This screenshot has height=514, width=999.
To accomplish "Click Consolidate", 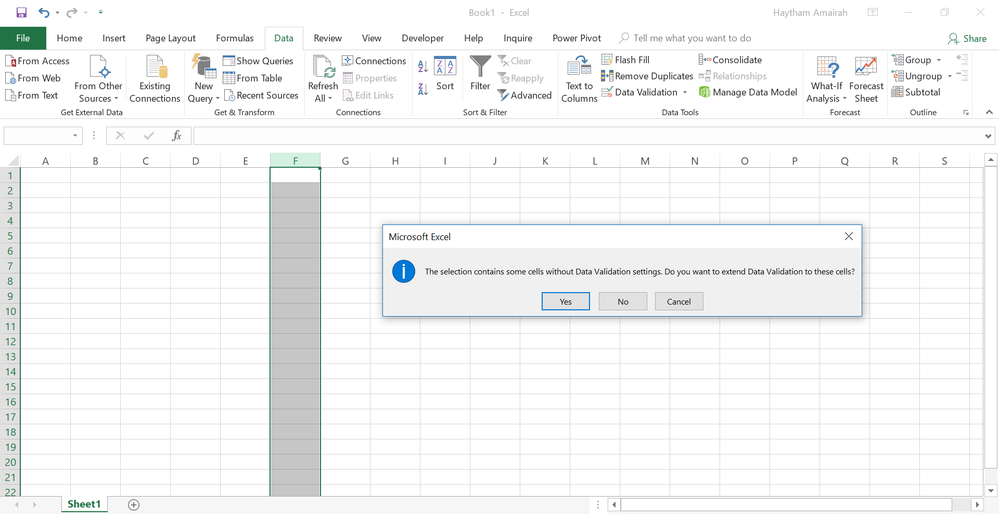I will [x=730, y=60].
